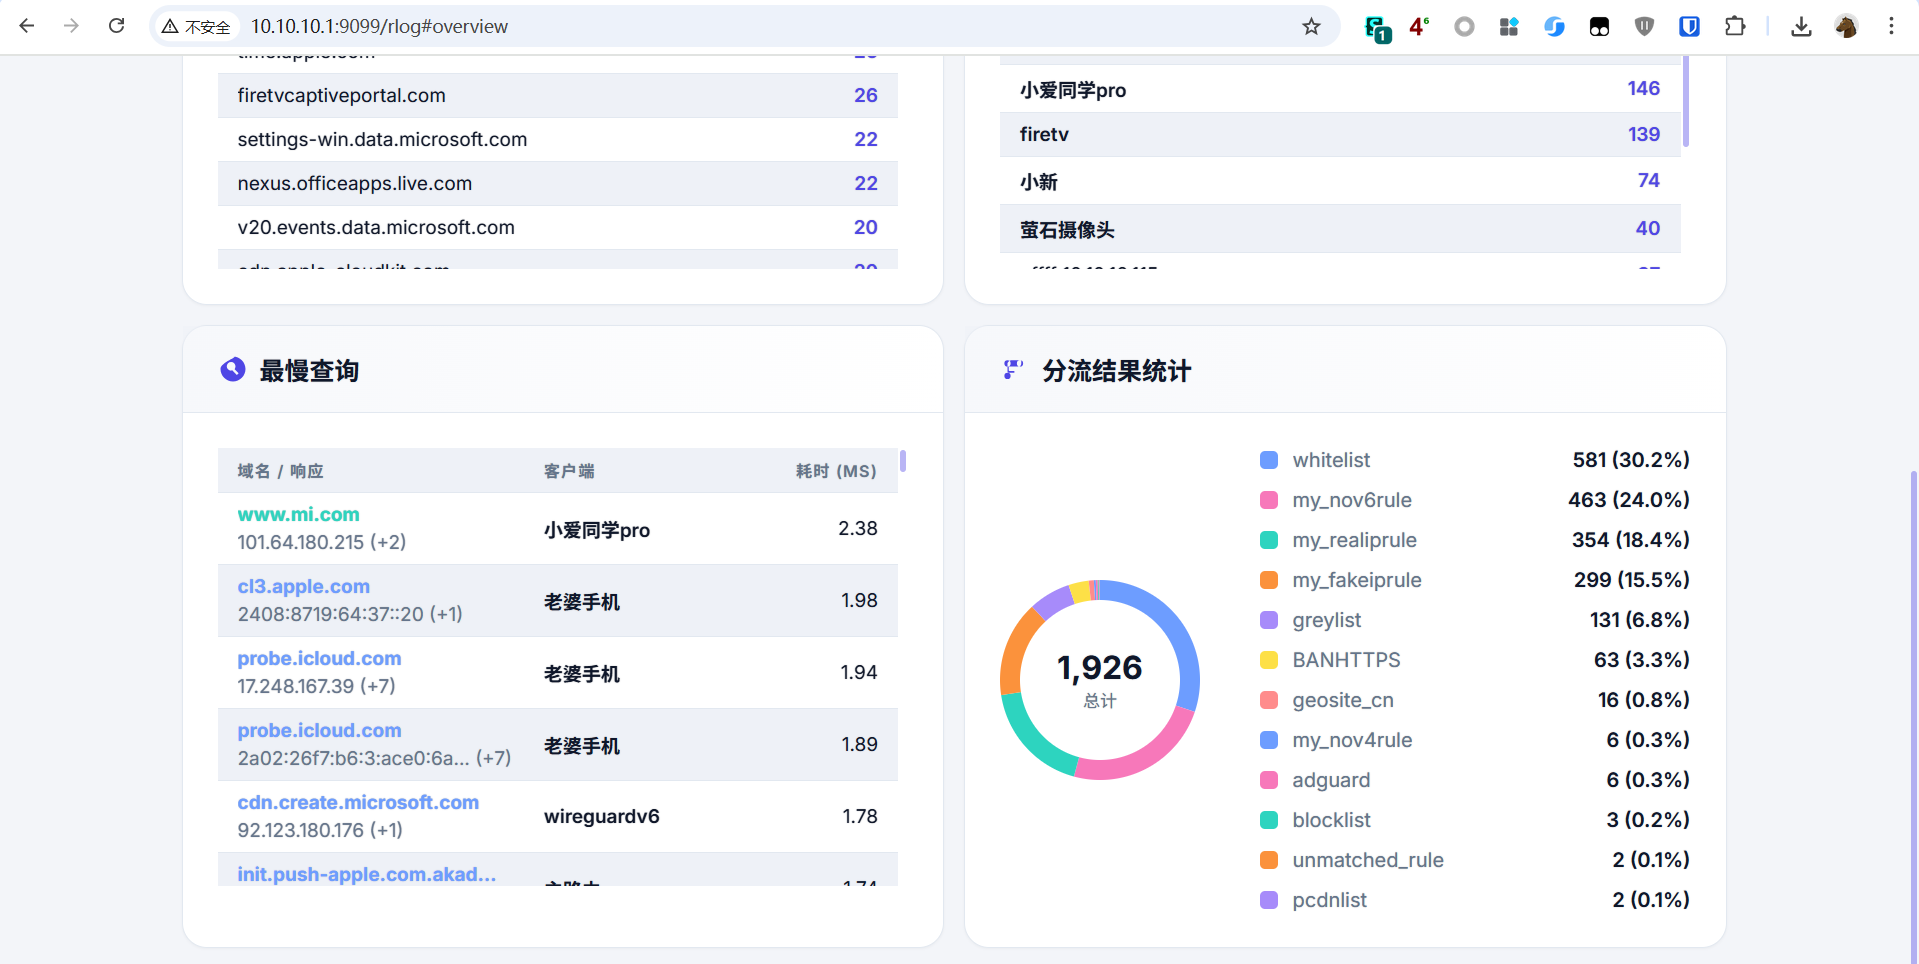The image size is (1919, 964).
Task: Open the Bitwarden extension shield icon
Action: [x=1690, y=26]
